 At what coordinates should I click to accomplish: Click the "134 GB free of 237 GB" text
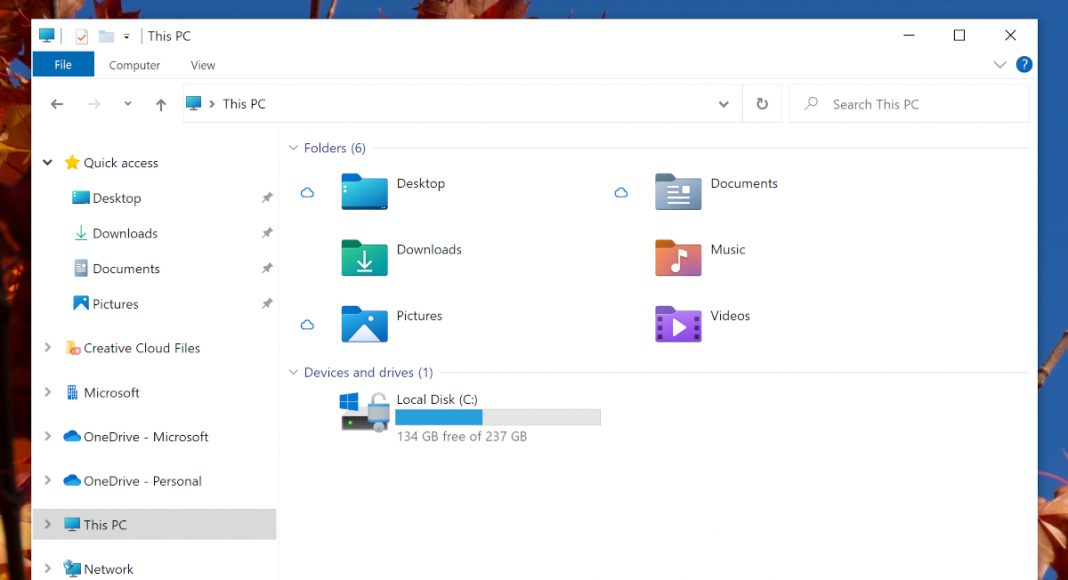(462, 436)
